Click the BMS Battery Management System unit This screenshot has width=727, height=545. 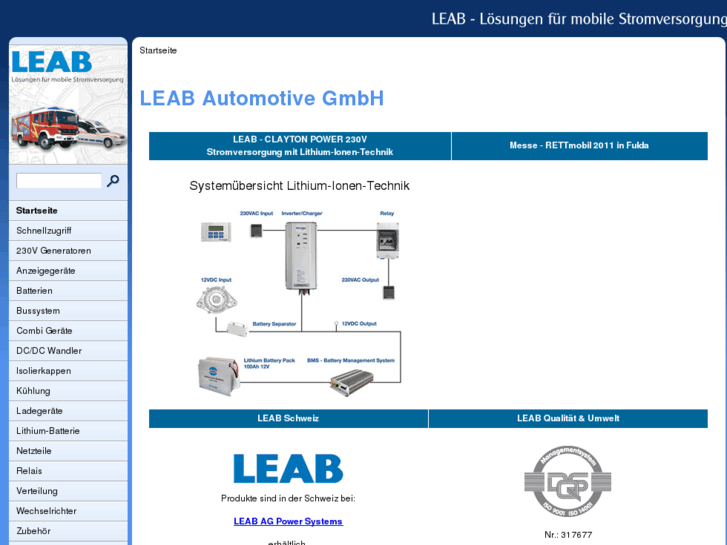pyautogui.click(x=351, y=382)
